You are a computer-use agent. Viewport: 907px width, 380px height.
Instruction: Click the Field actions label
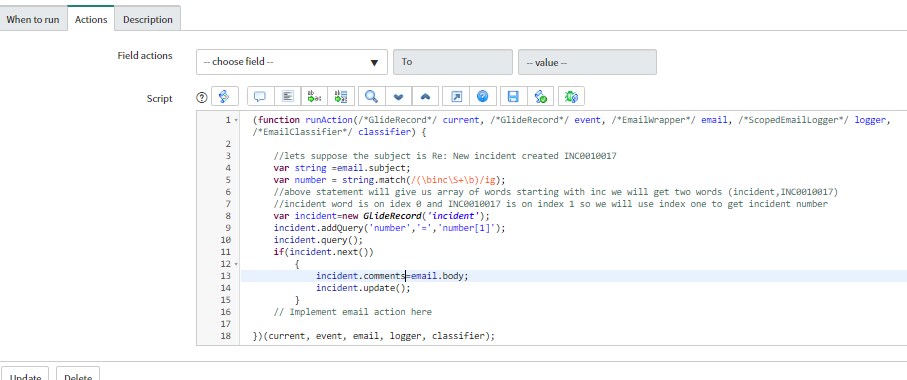[145, 56]
